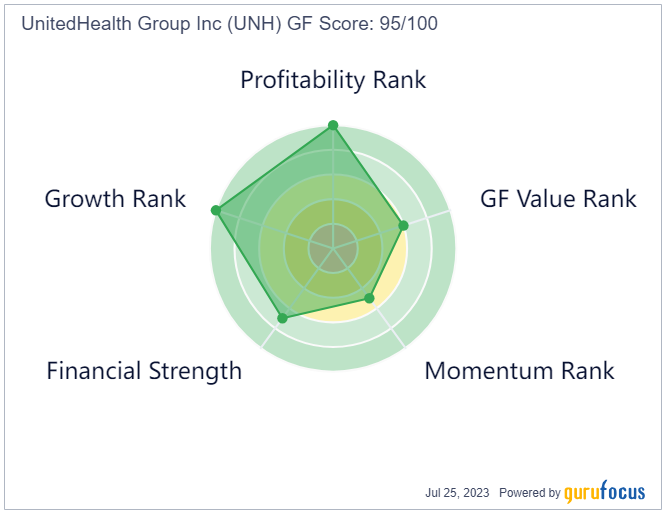Click the Momentum Rank data point
The image size is (666, 513).
370,299
